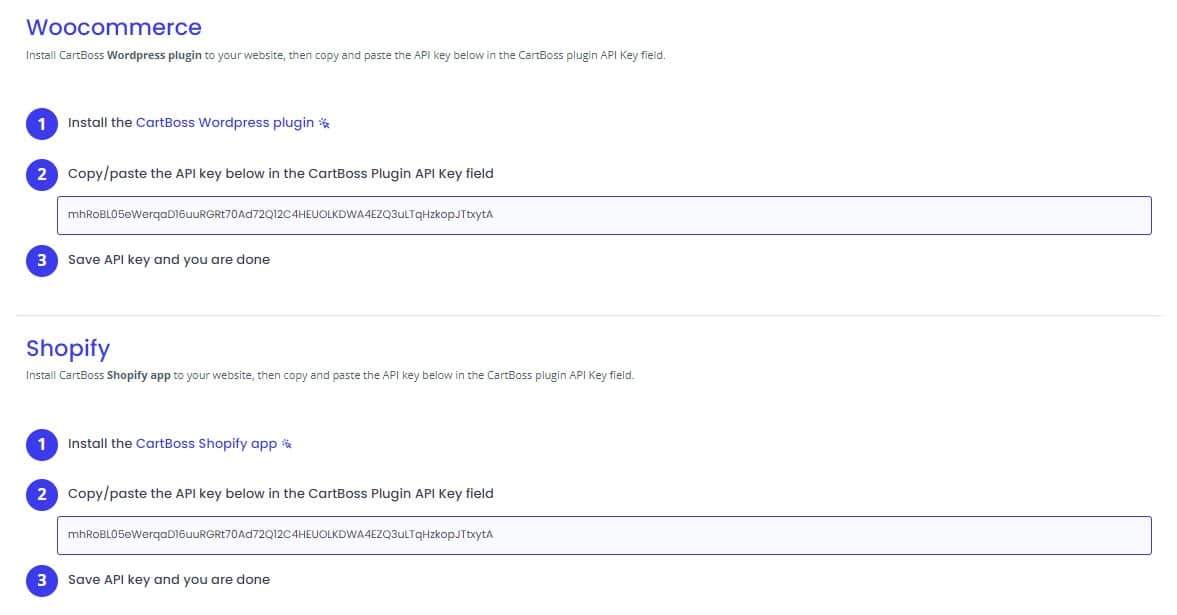Click the Copy/paste instruction text in Shopify section
The height and width of the screenshot is (615, 1177).
(x=279, y=493)
